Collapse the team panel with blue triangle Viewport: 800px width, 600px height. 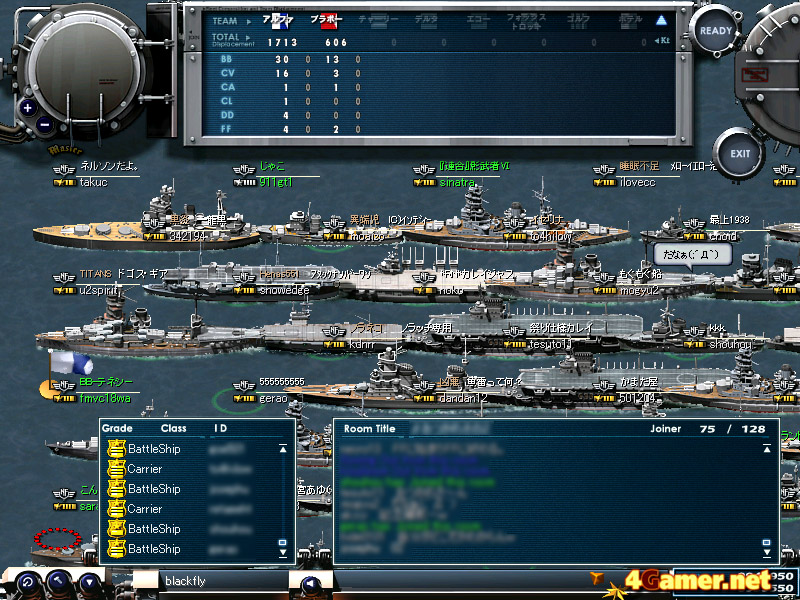point(661,20)
